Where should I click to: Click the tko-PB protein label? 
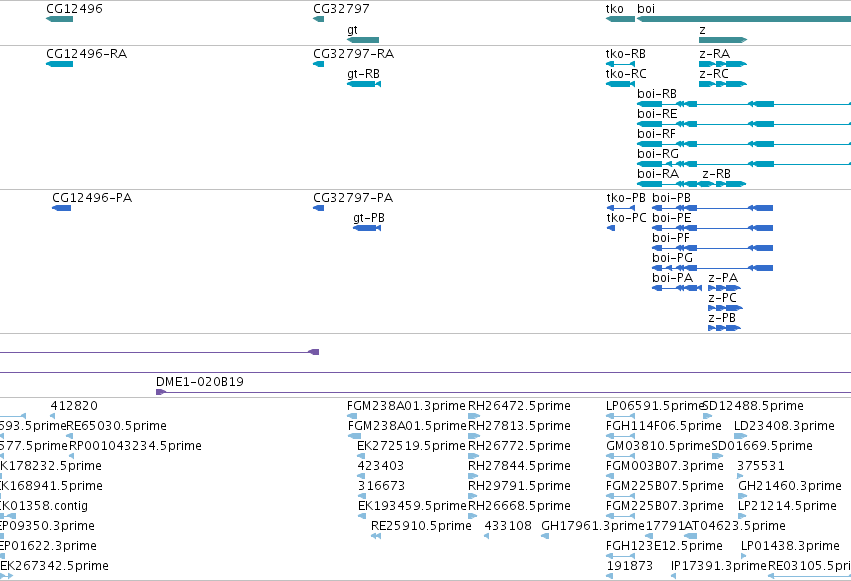626,198
